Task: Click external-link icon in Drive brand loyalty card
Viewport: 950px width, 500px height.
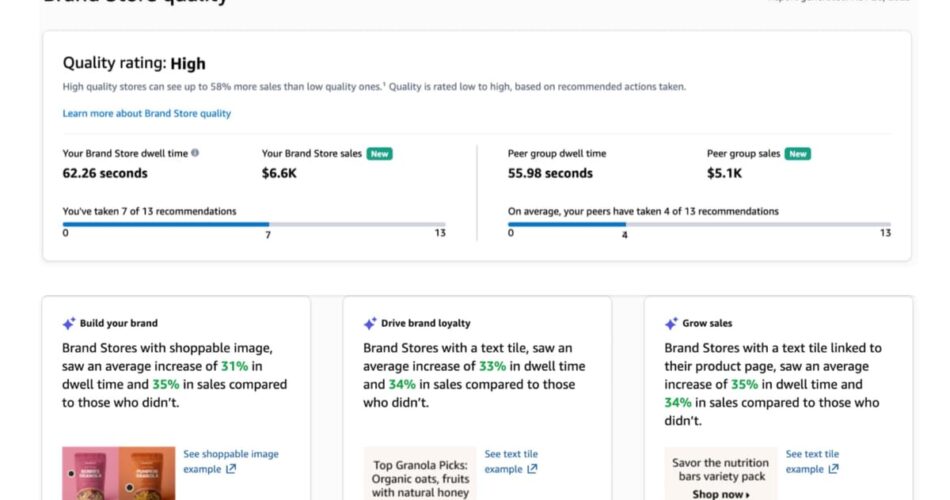Action: click(x=532, y=469)
